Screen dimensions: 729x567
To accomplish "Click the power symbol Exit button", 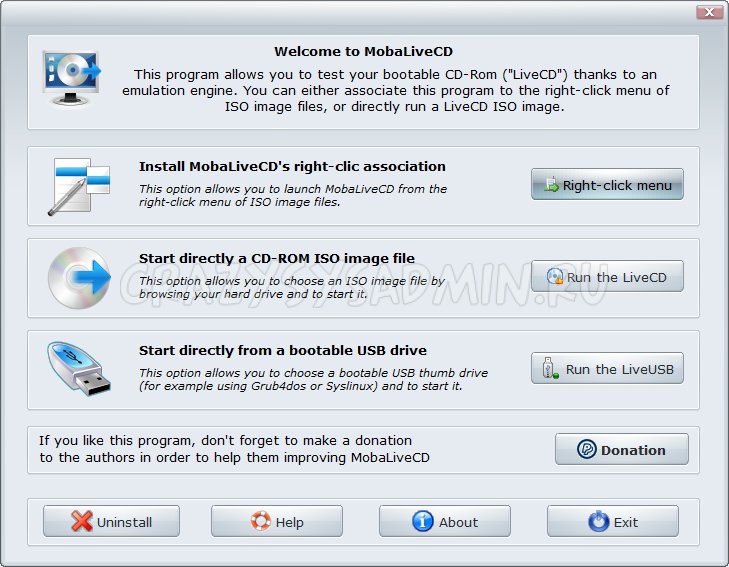I will tap(612, 522).
